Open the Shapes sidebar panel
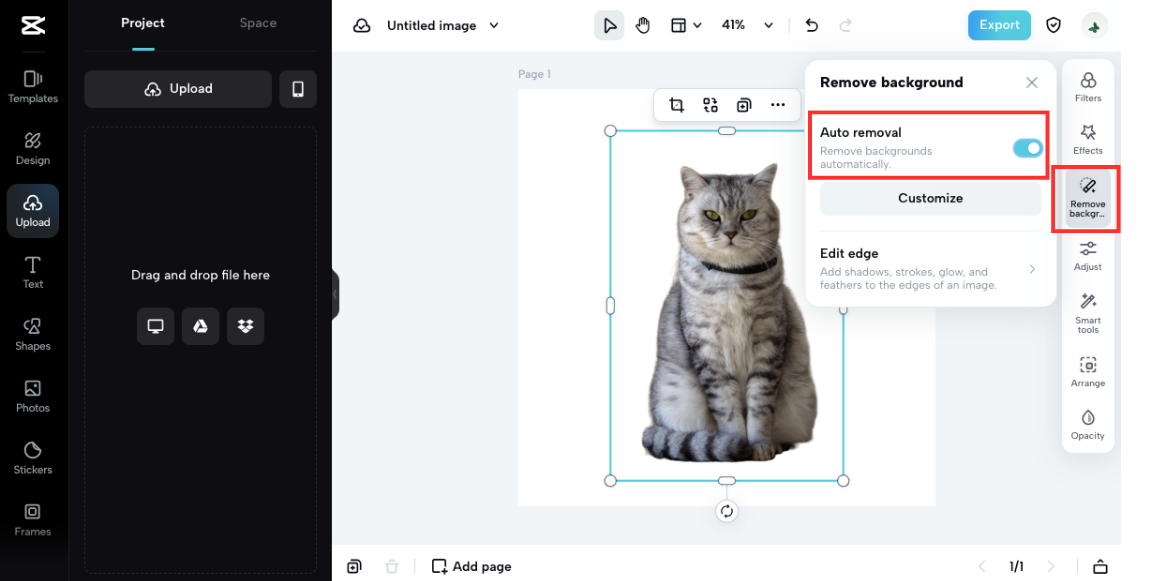Image resolution: width=1159 pixels, height=581 pixels. pyautogui.click(x=33, y=334)
